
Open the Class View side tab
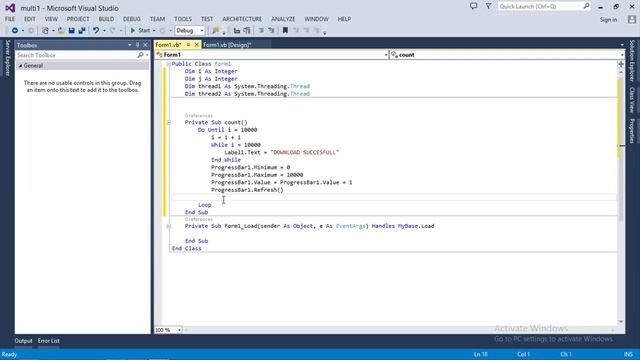(x=632, y=100)
